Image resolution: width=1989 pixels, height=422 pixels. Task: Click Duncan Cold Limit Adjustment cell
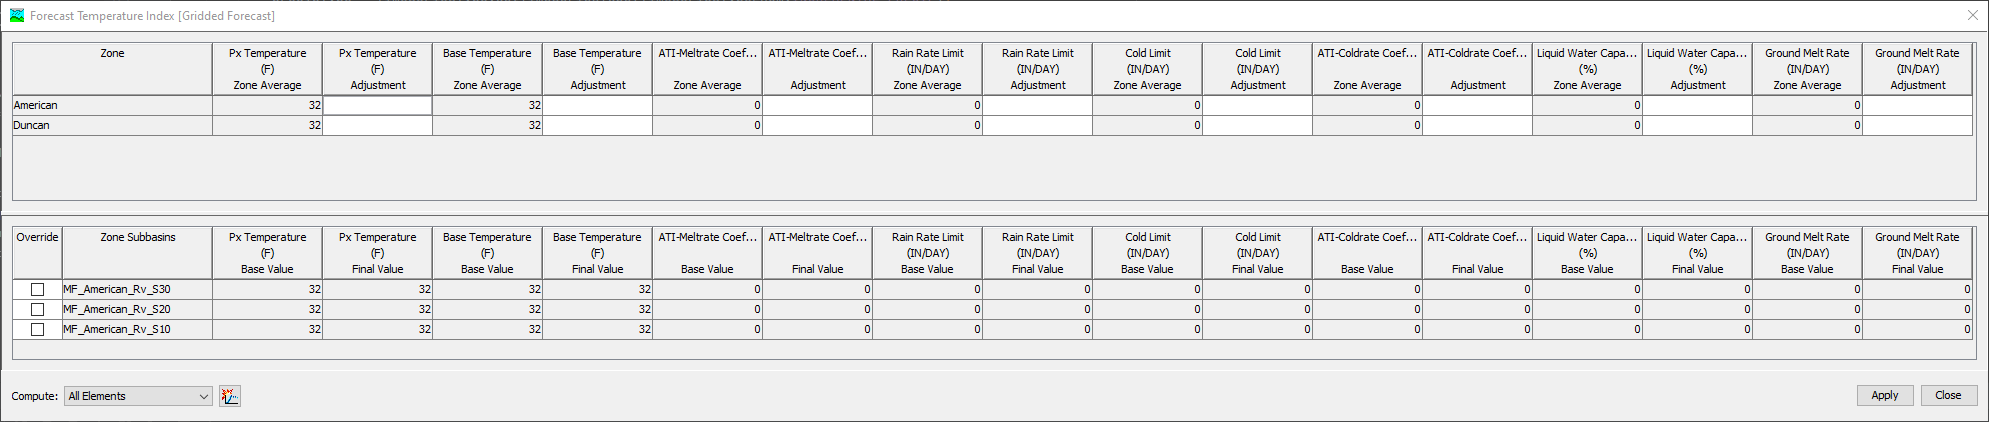point(1257,125)
